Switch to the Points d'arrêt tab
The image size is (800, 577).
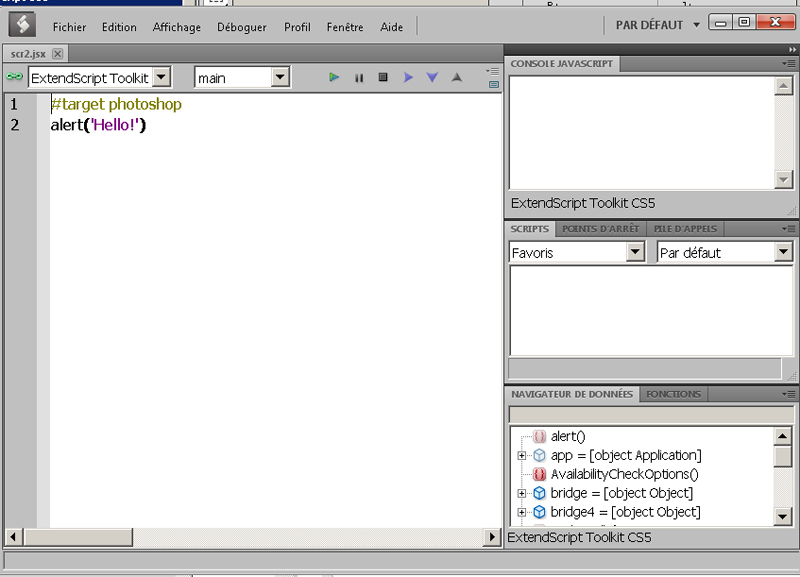coord(601,229)
